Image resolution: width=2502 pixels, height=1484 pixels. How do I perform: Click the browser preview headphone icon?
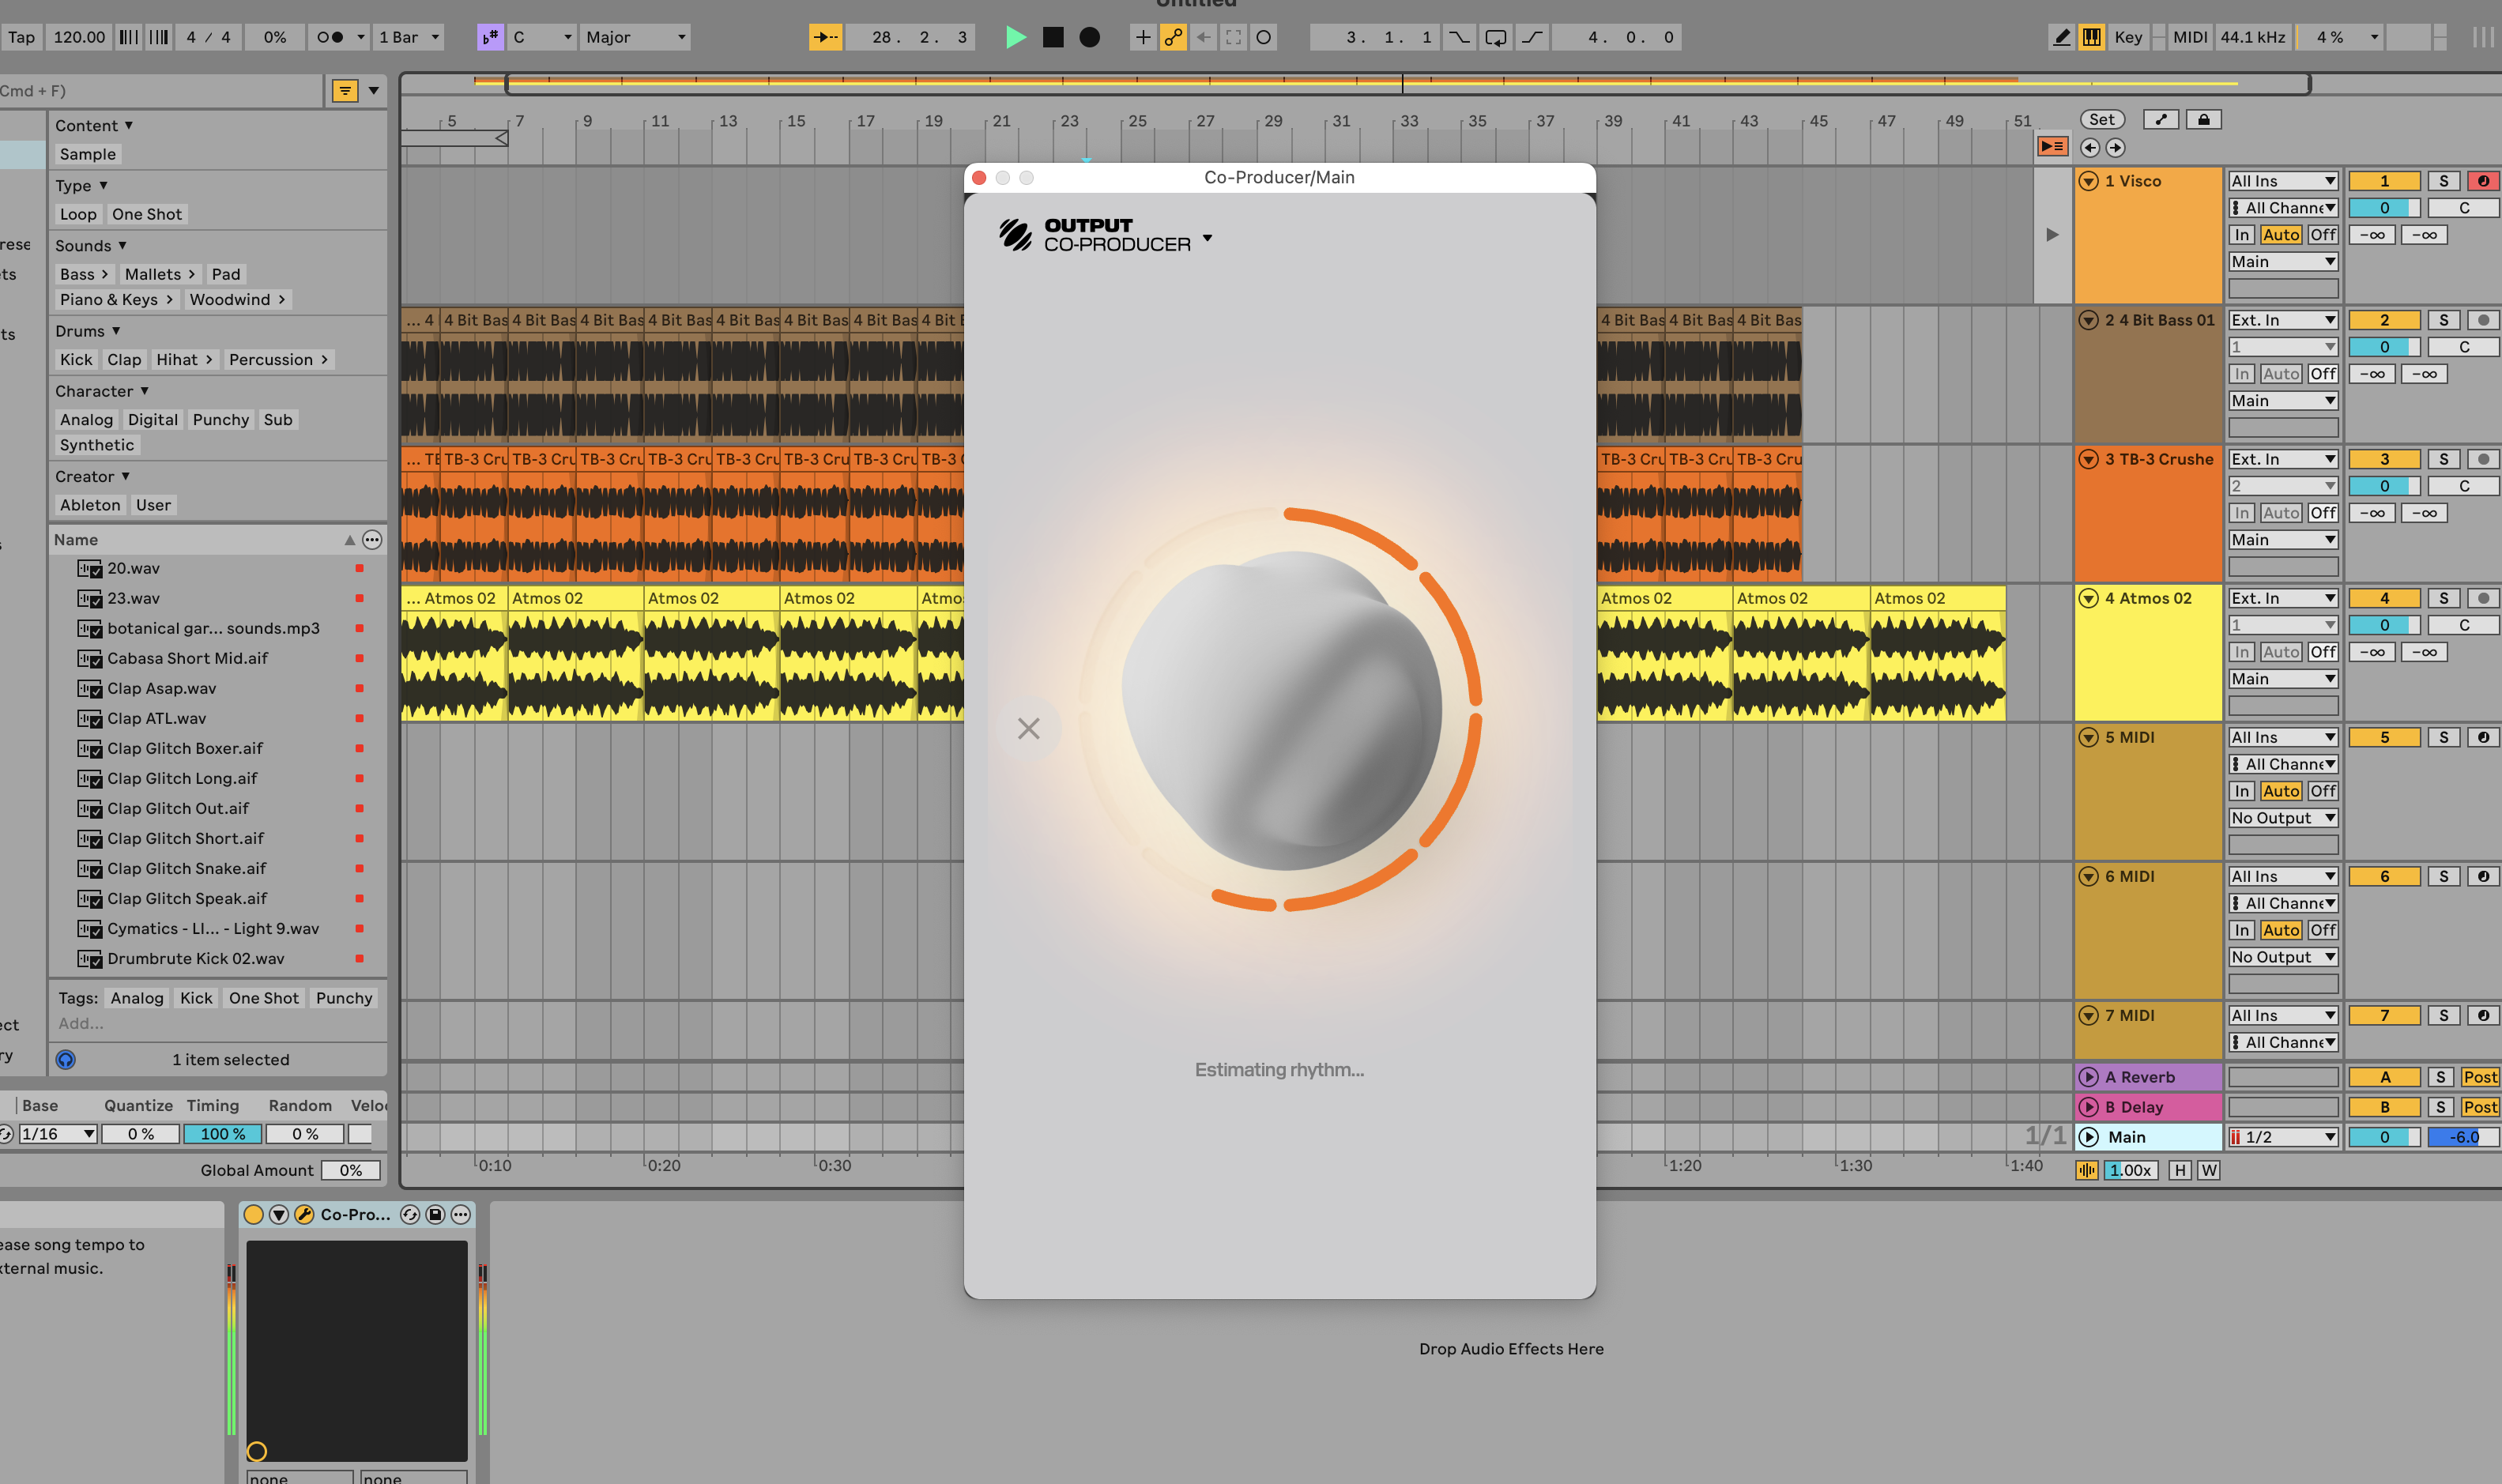coord(66,1060)
